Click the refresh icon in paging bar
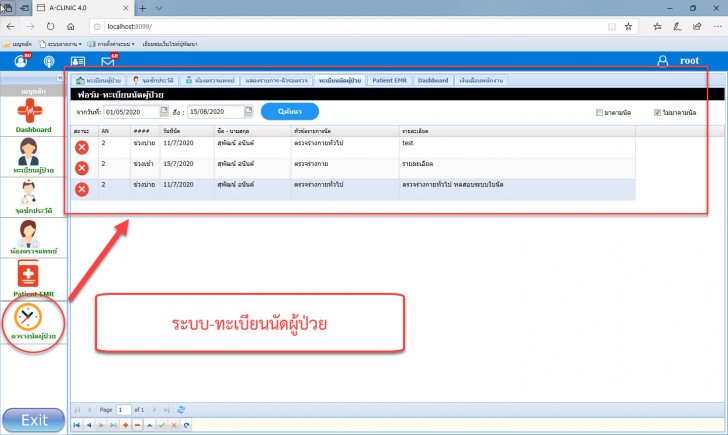728x435 pixels. (x=181, y=409)
